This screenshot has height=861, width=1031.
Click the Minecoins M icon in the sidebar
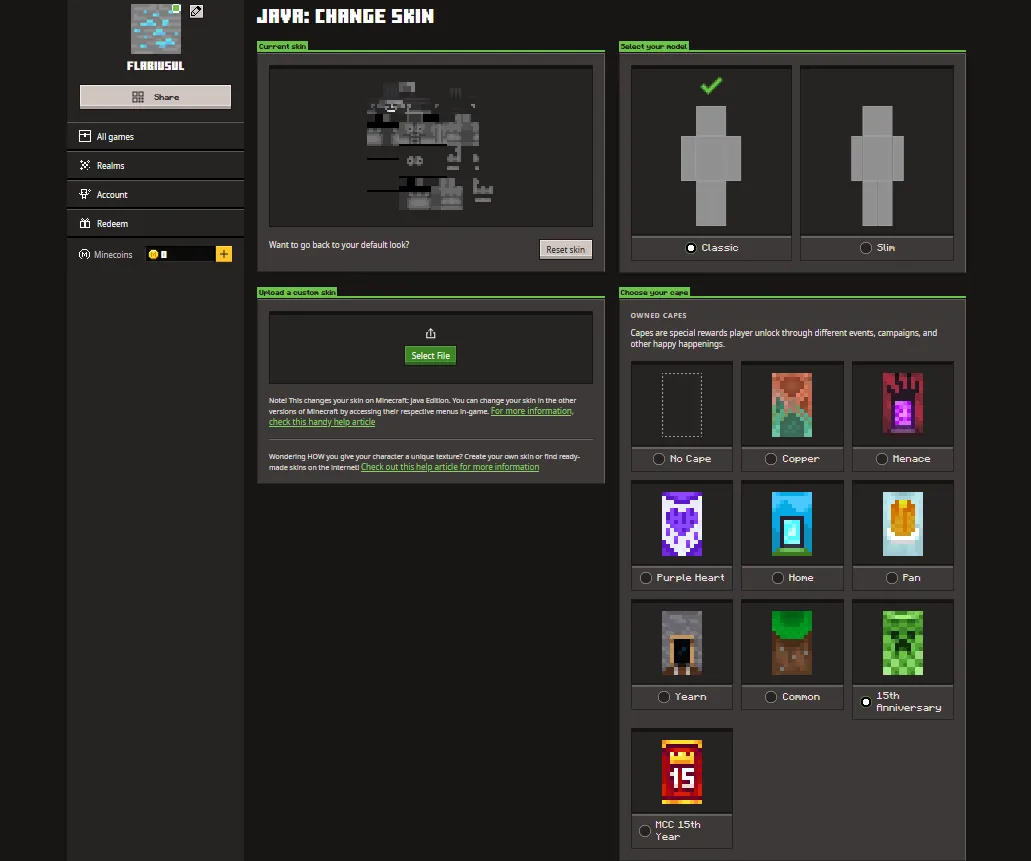84,254
